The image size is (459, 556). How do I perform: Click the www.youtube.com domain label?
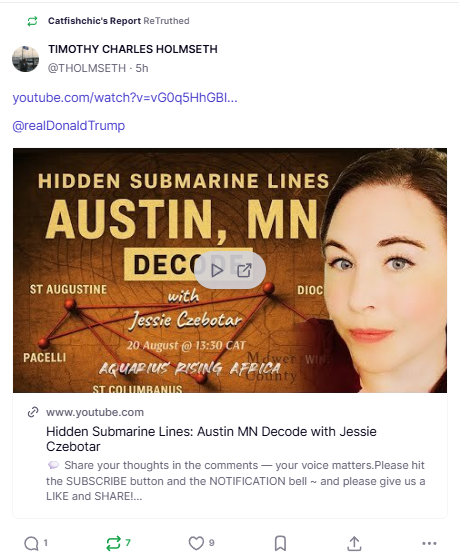pos(95,412)
